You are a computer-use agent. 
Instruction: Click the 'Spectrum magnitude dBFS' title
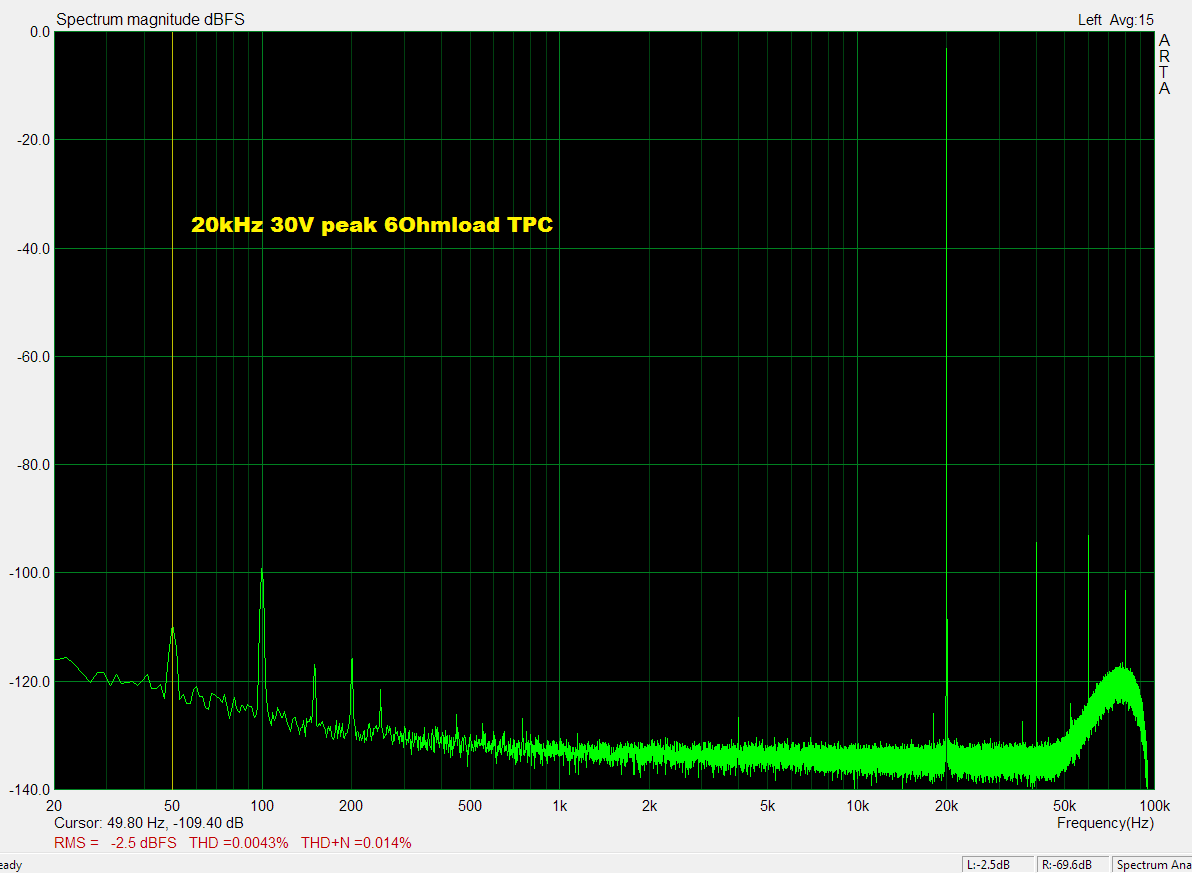[x=151, y=20]
